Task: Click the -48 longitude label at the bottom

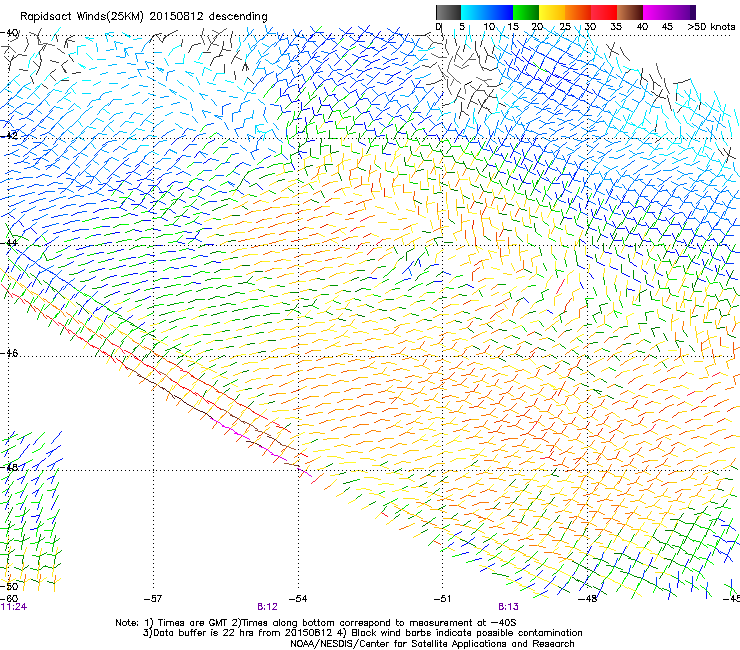Action: (587, 599)
